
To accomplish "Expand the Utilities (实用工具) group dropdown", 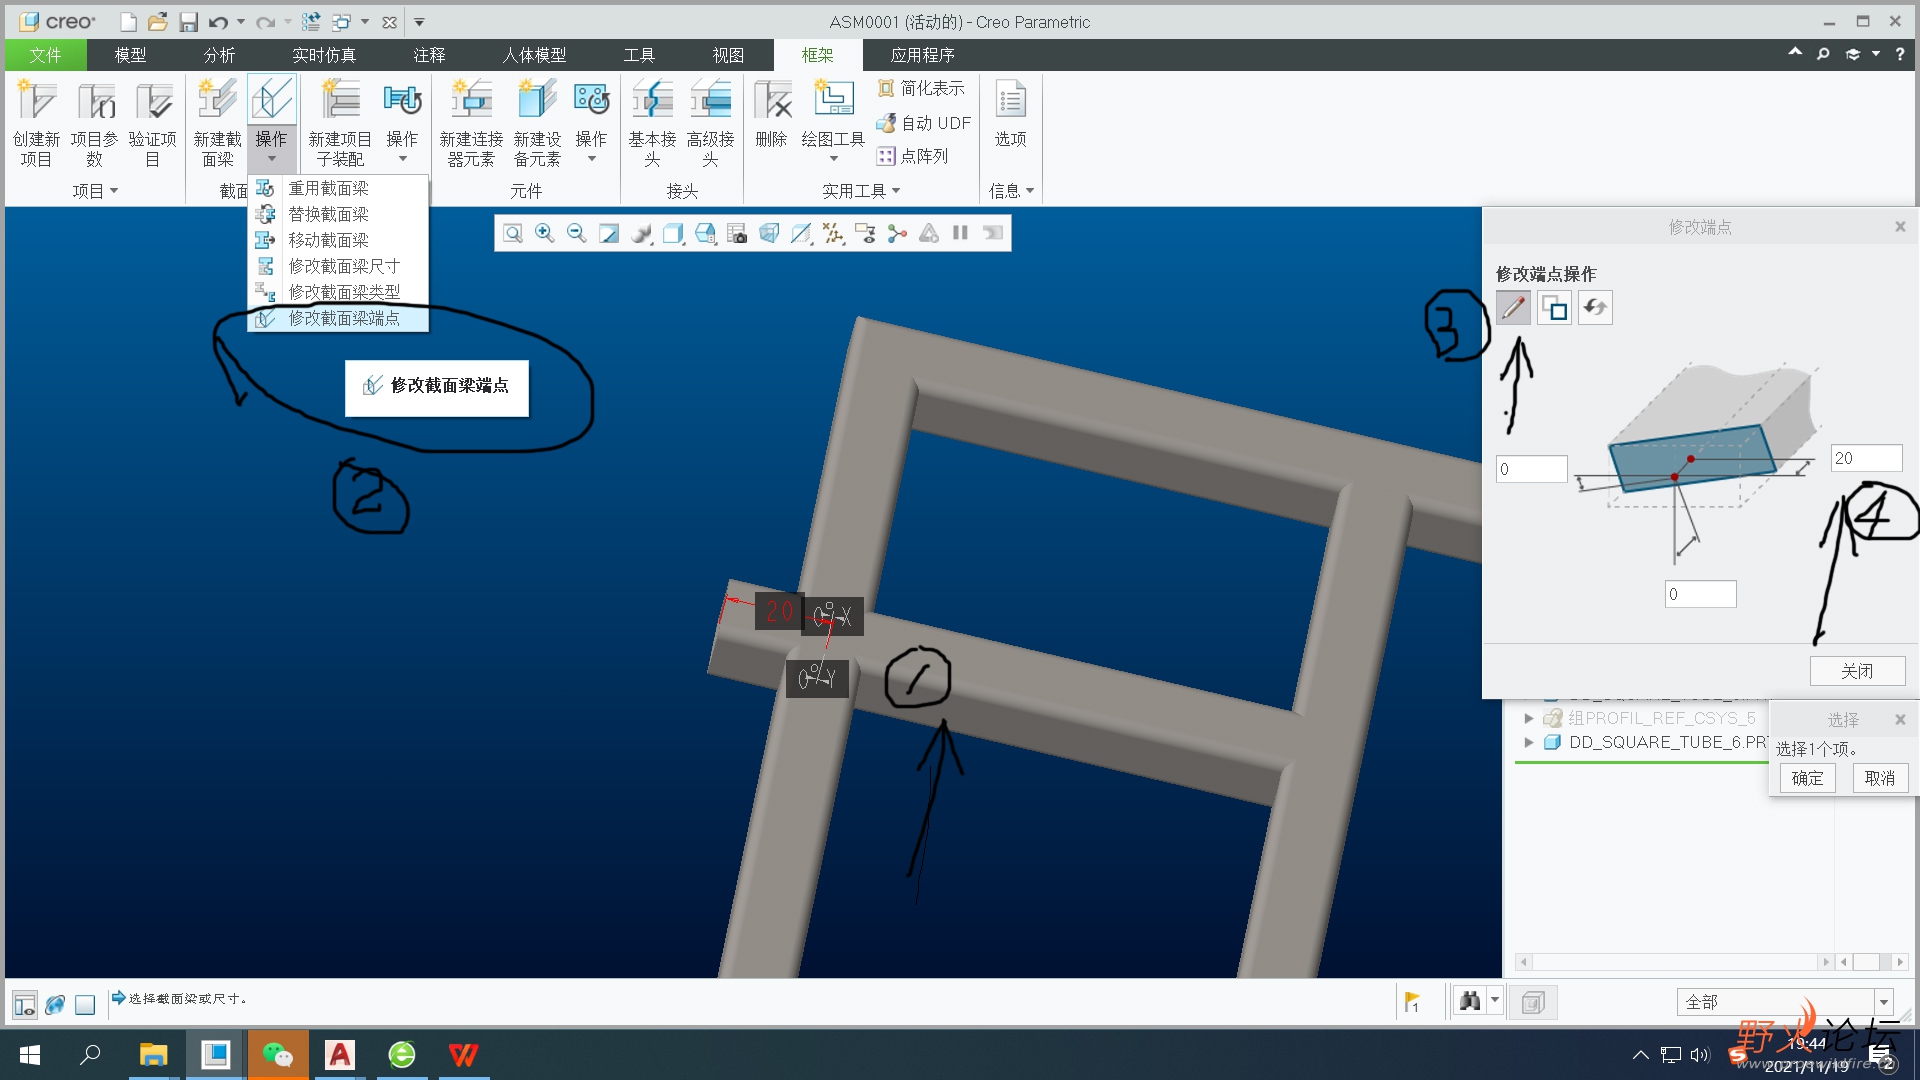I will click(896, 191).
